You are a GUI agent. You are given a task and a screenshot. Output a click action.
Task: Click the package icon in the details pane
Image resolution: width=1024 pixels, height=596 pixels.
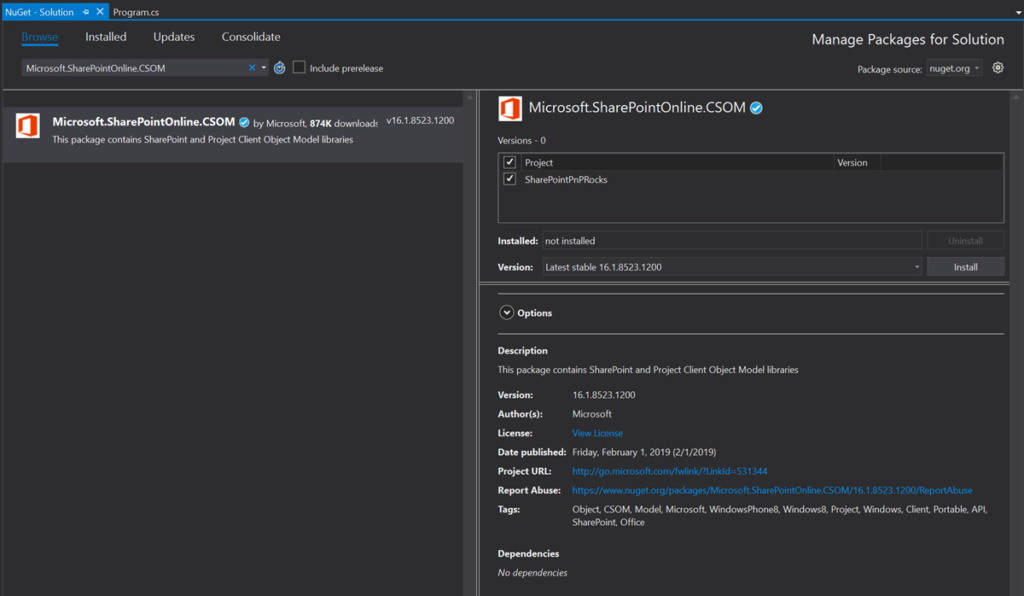coord(510,108)
